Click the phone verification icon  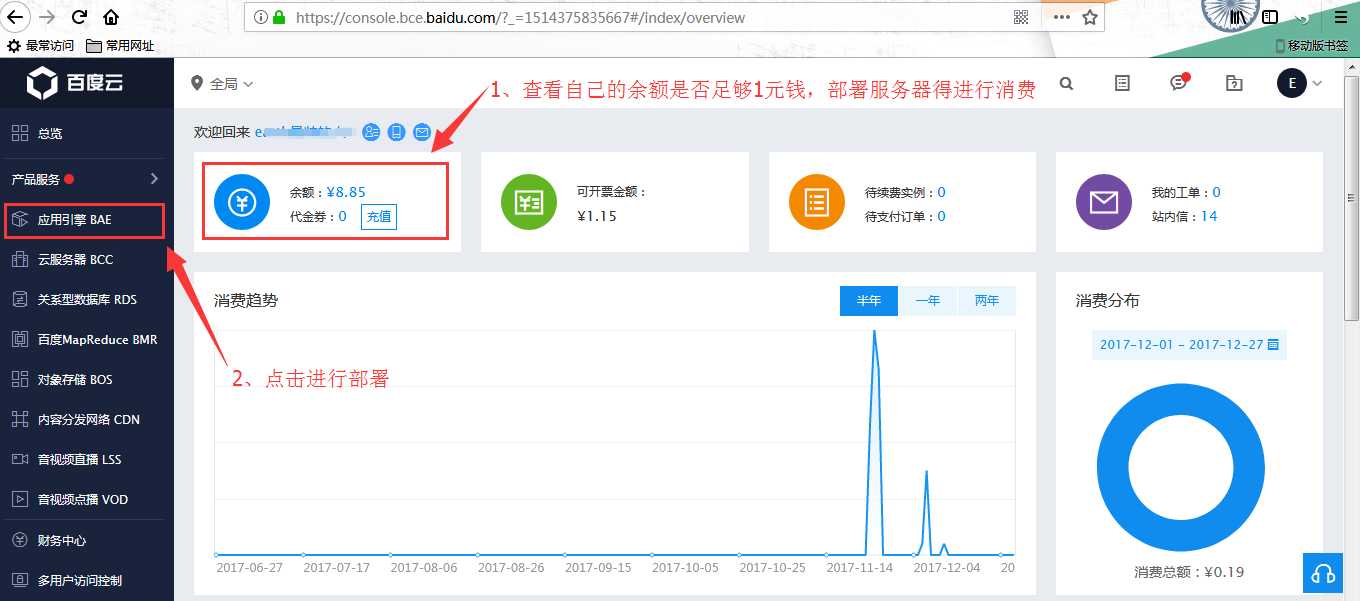[x=396, y=132]
